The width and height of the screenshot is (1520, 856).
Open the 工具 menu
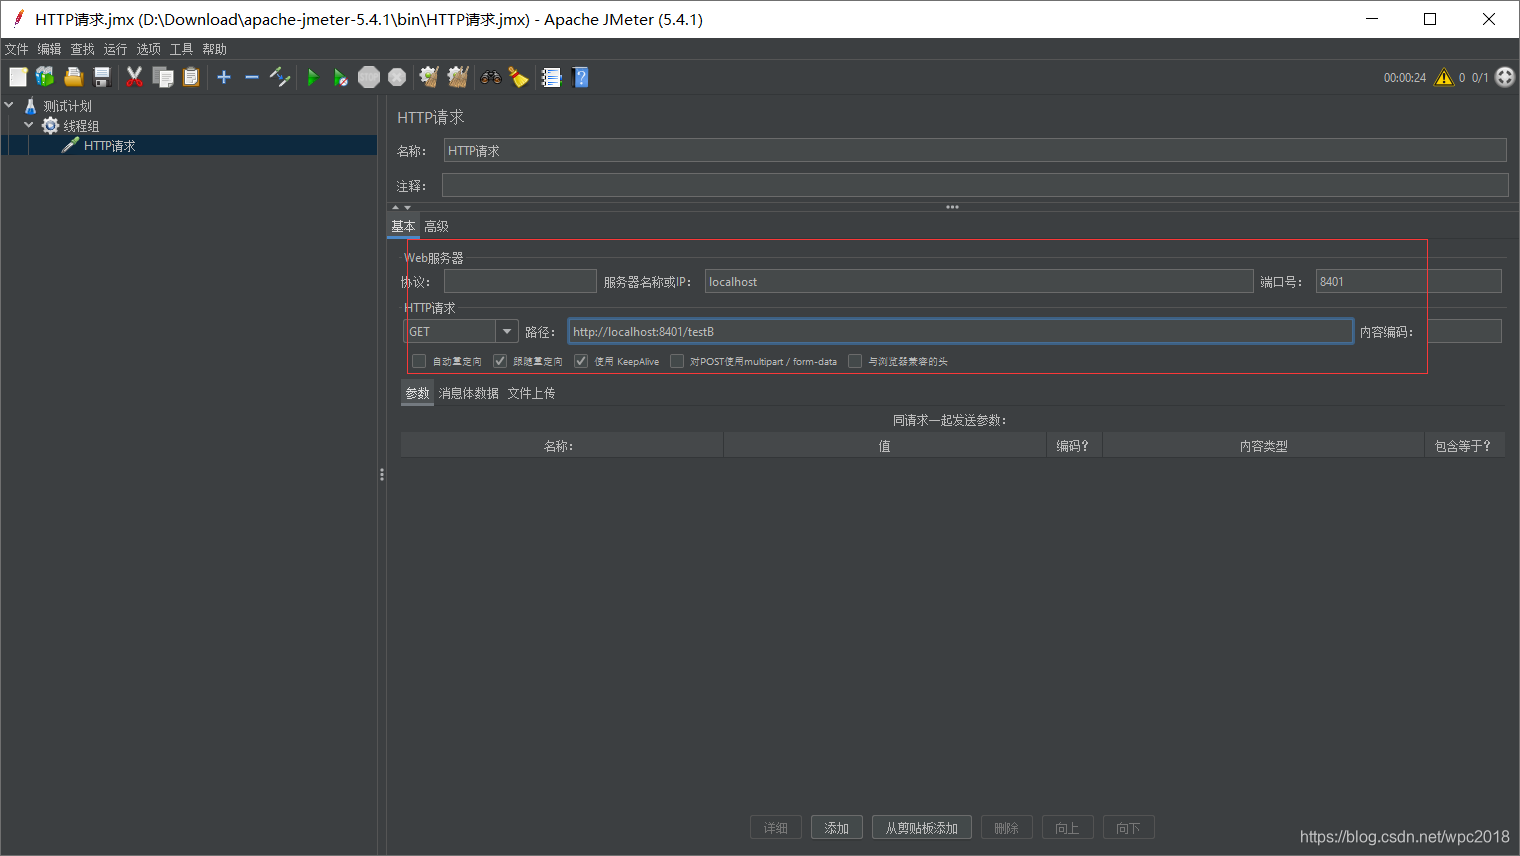click(x=181, y=49)
